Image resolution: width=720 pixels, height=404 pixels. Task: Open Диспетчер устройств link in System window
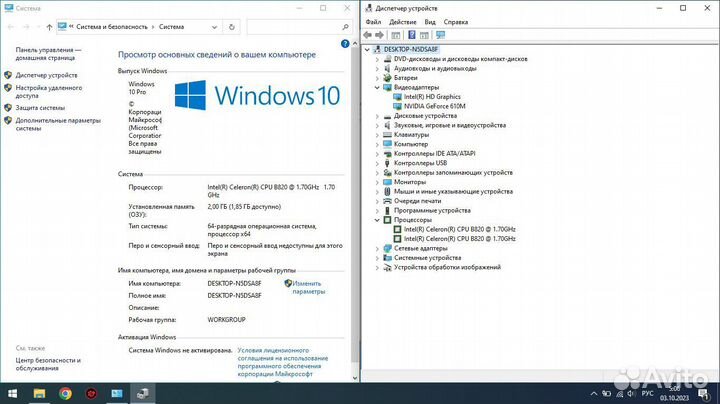[46, 75]
